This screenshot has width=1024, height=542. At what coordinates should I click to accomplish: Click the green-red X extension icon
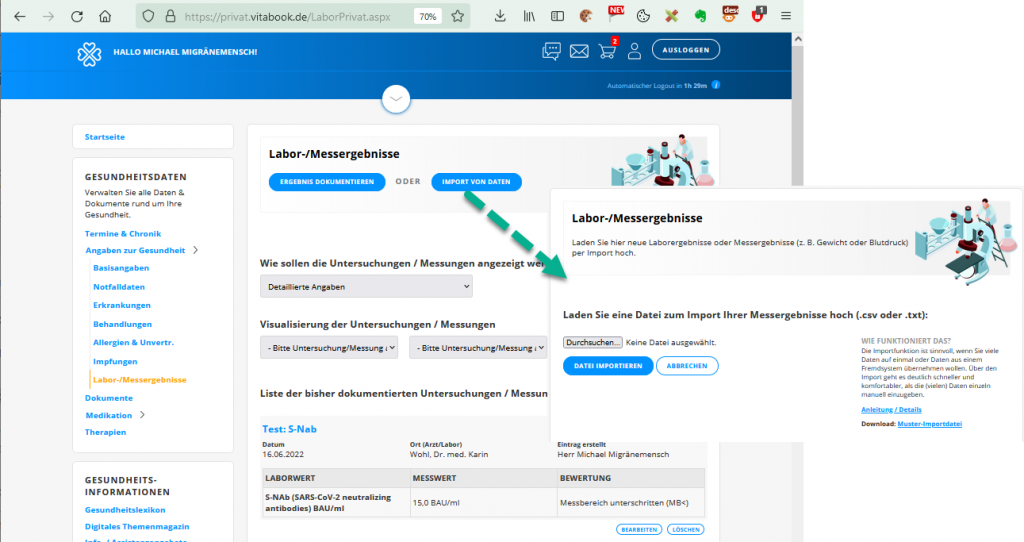point(671,16)
